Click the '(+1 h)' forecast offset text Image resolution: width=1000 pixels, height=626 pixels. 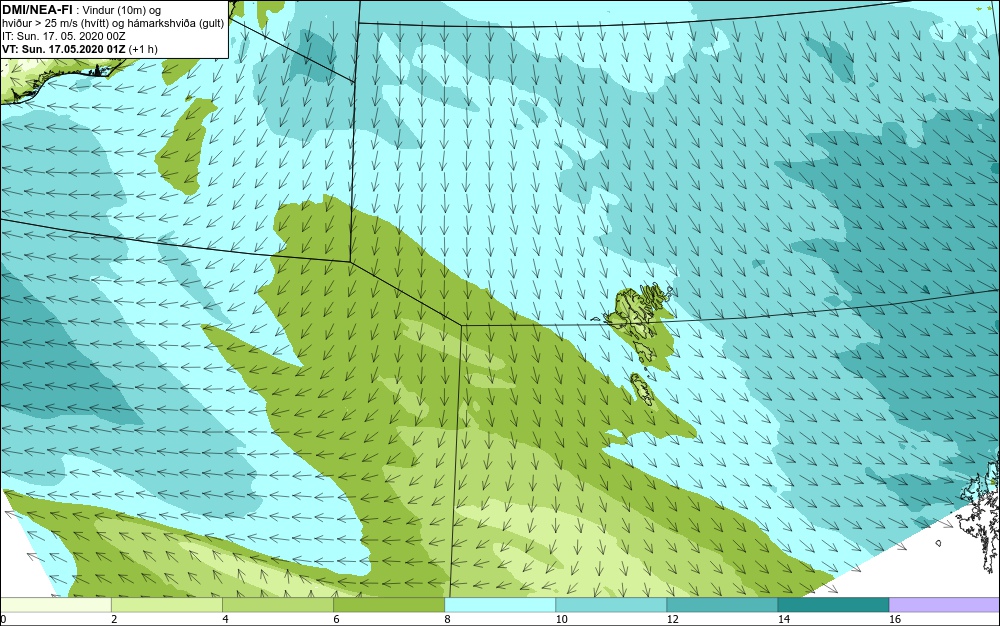(143, 49)
